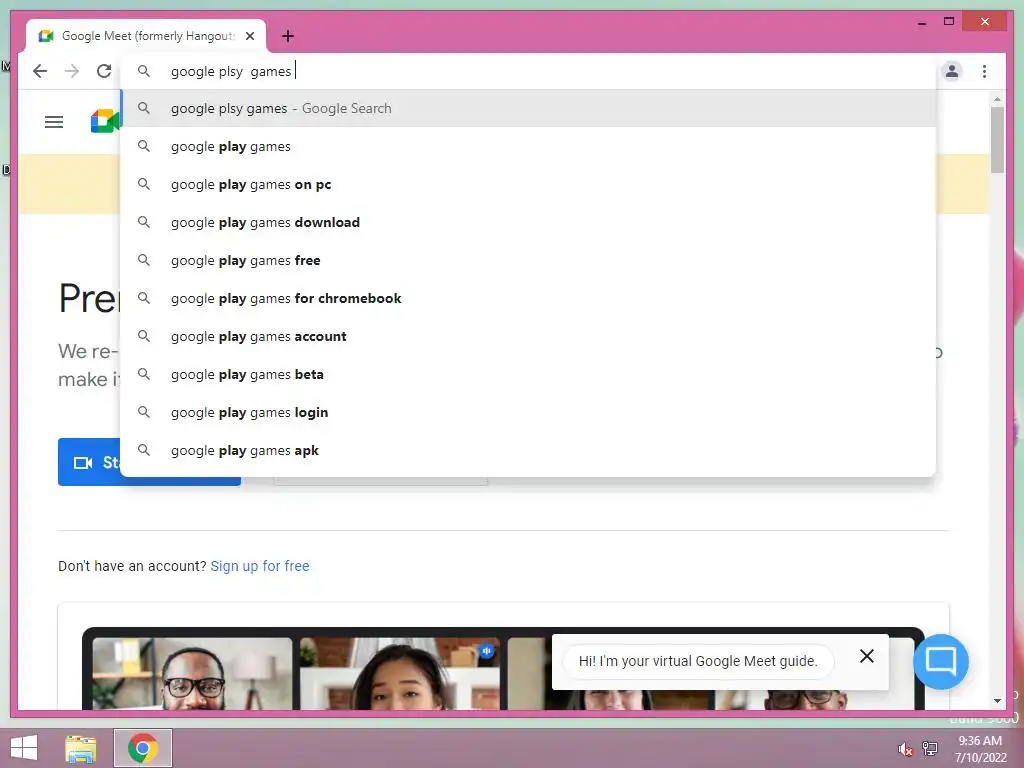Open the Google Meet hamburger menu
Image resolution: width=1024 pixels, height=768 pixels.
tap(54, 122)
